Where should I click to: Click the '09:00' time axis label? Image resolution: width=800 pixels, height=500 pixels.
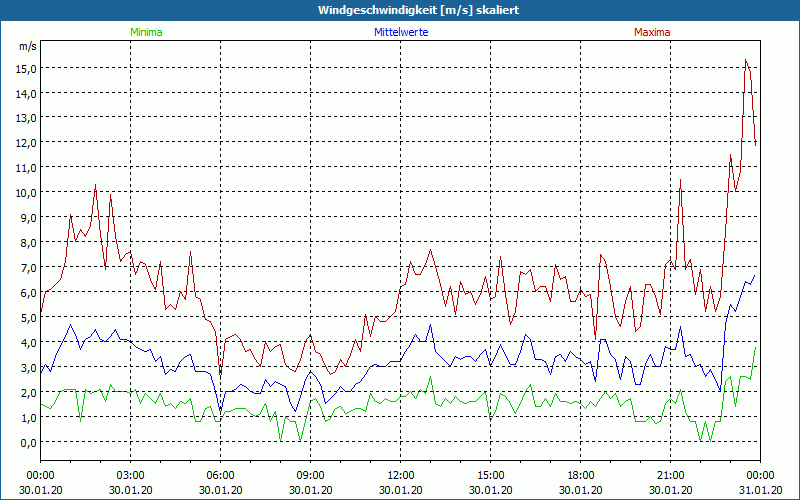click(x=310, y=476)
